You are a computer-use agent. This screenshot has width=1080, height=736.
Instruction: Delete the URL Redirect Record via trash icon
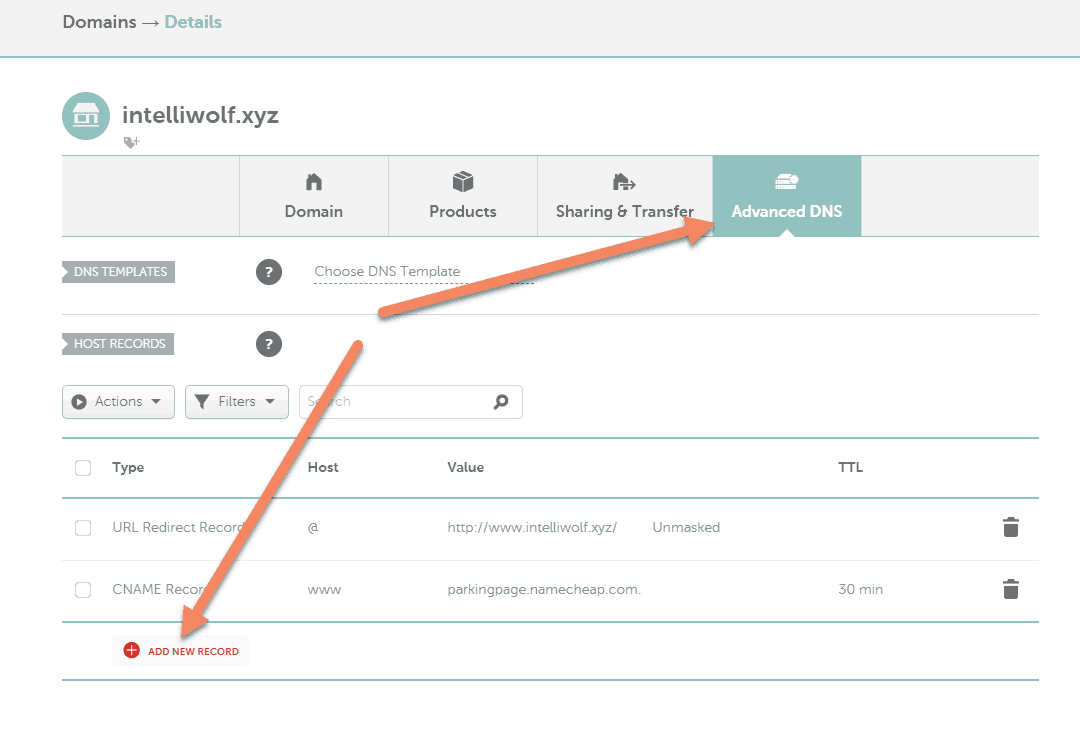[x=1010, y=527]
